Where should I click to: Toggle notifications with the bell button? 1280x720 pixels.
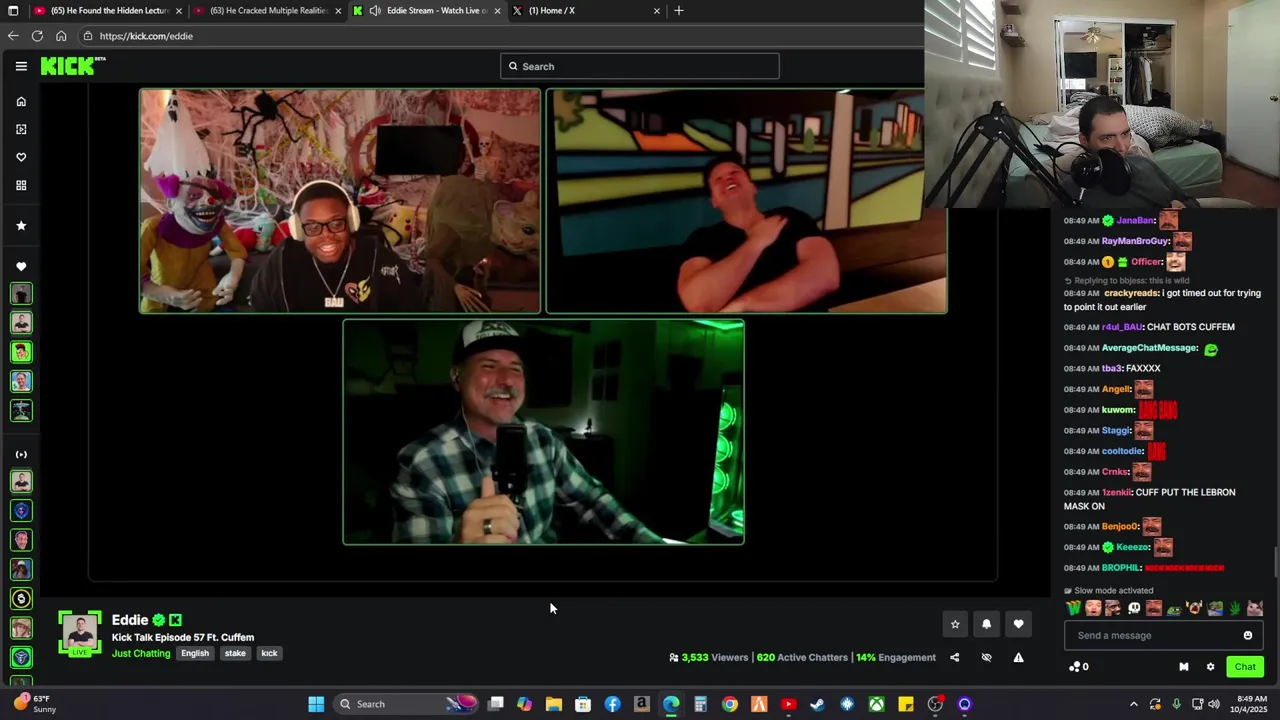[x=986, y=624]
